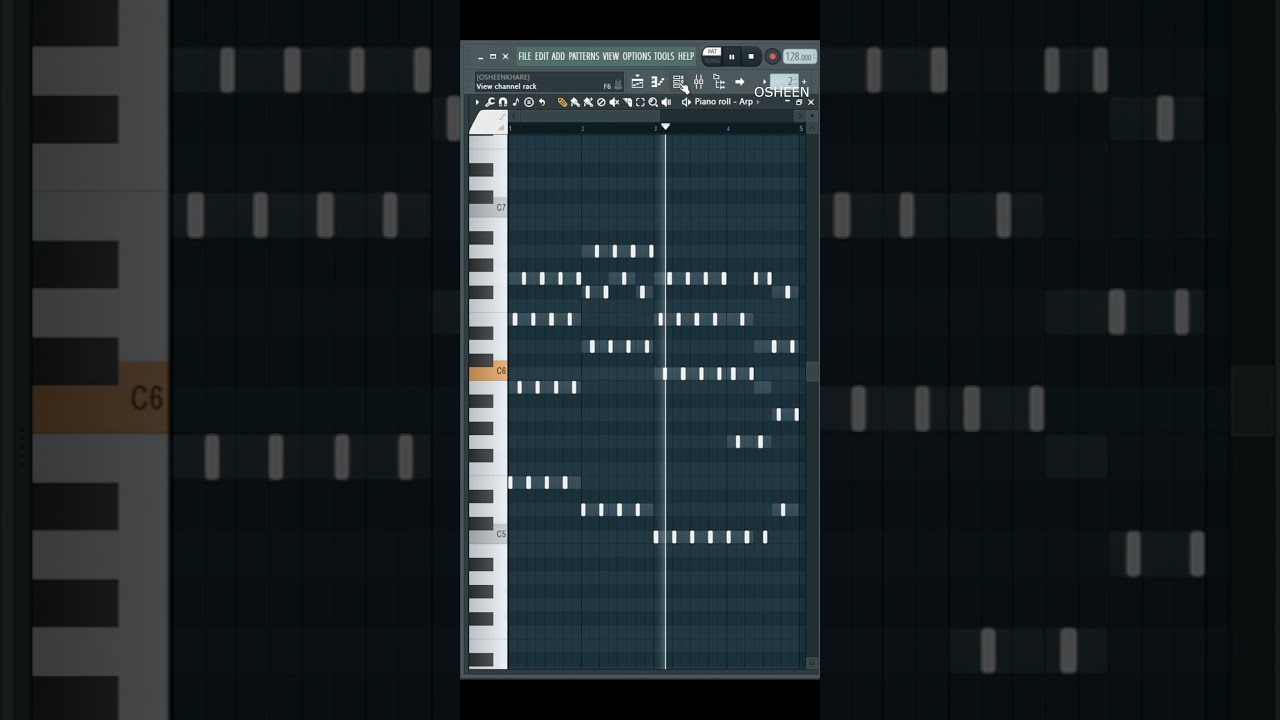The width and height of the screenshot is (1280, 720).
Task: Click the note stamp icon
Action: point(516,102)
